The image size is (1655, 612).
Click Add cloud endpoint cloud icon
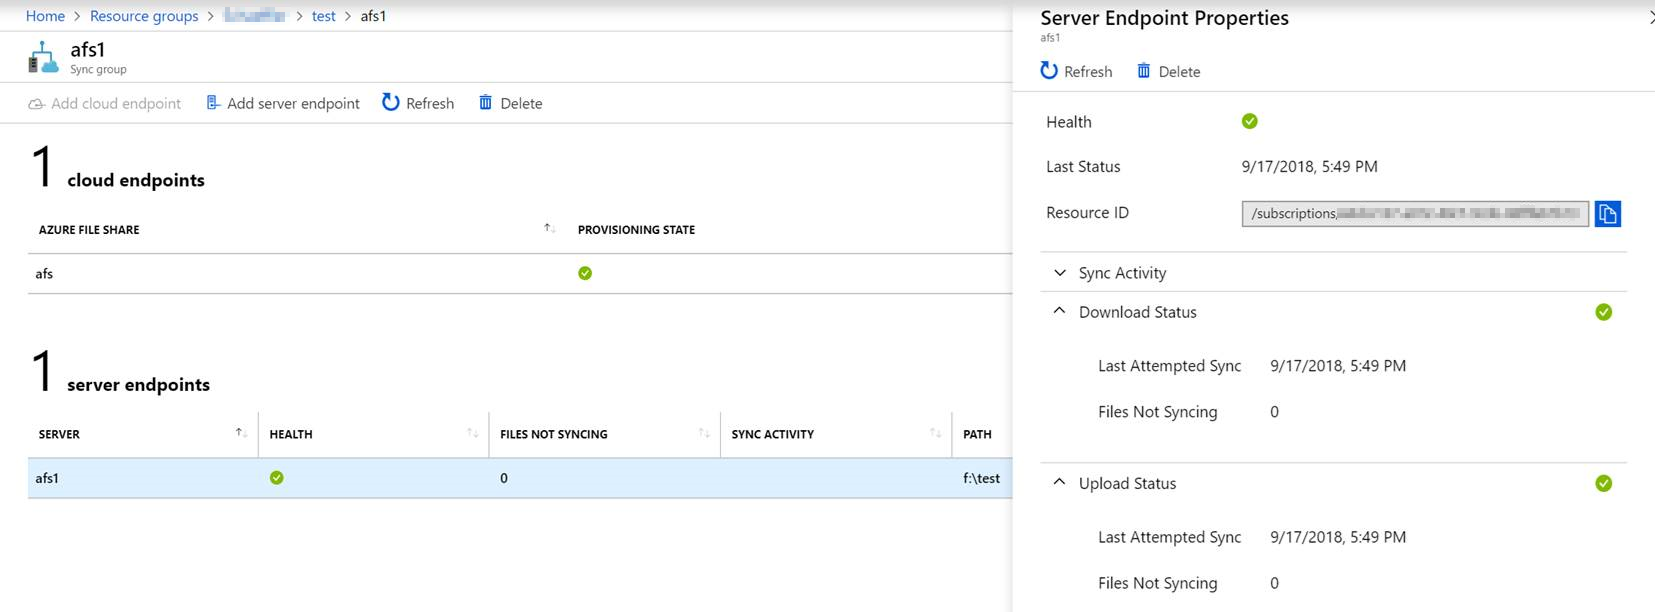coord(36,104)
